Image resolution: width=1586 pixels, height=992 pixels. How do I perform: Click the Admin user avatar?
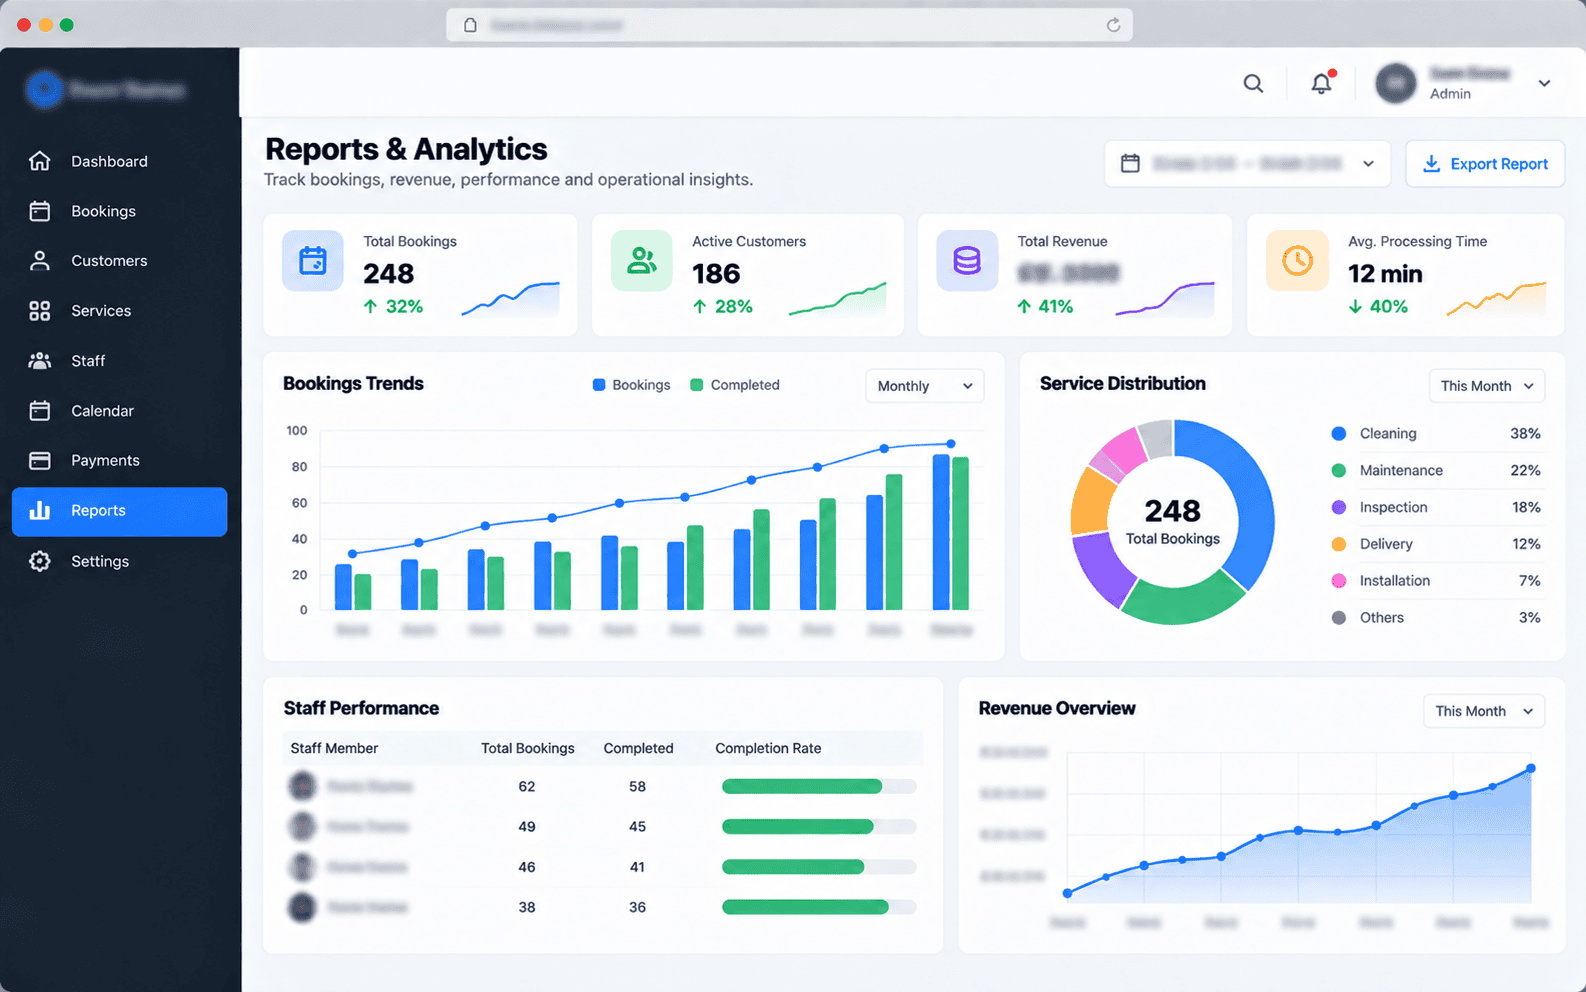tap(1395, 83)
